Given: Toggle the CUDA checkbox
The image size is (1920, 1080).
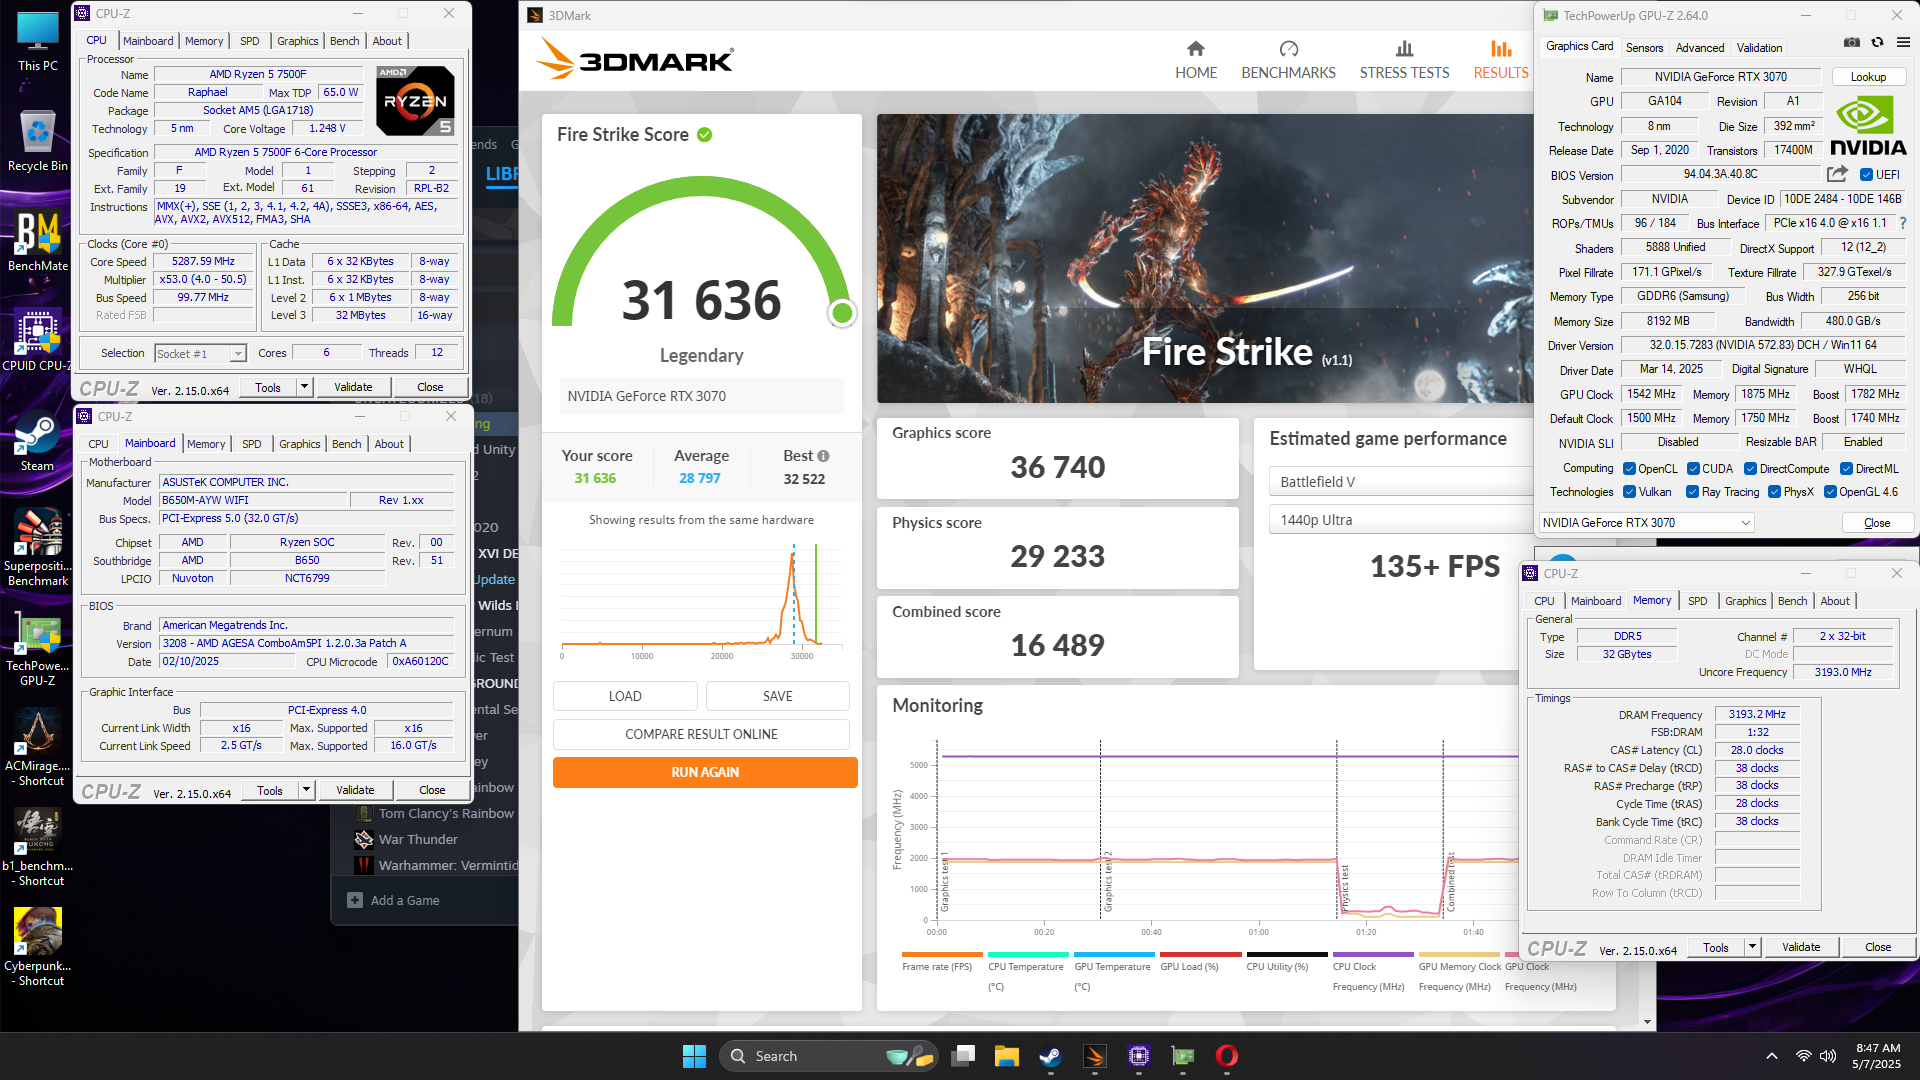Looking at the screenshot, I should point(1693,469).
